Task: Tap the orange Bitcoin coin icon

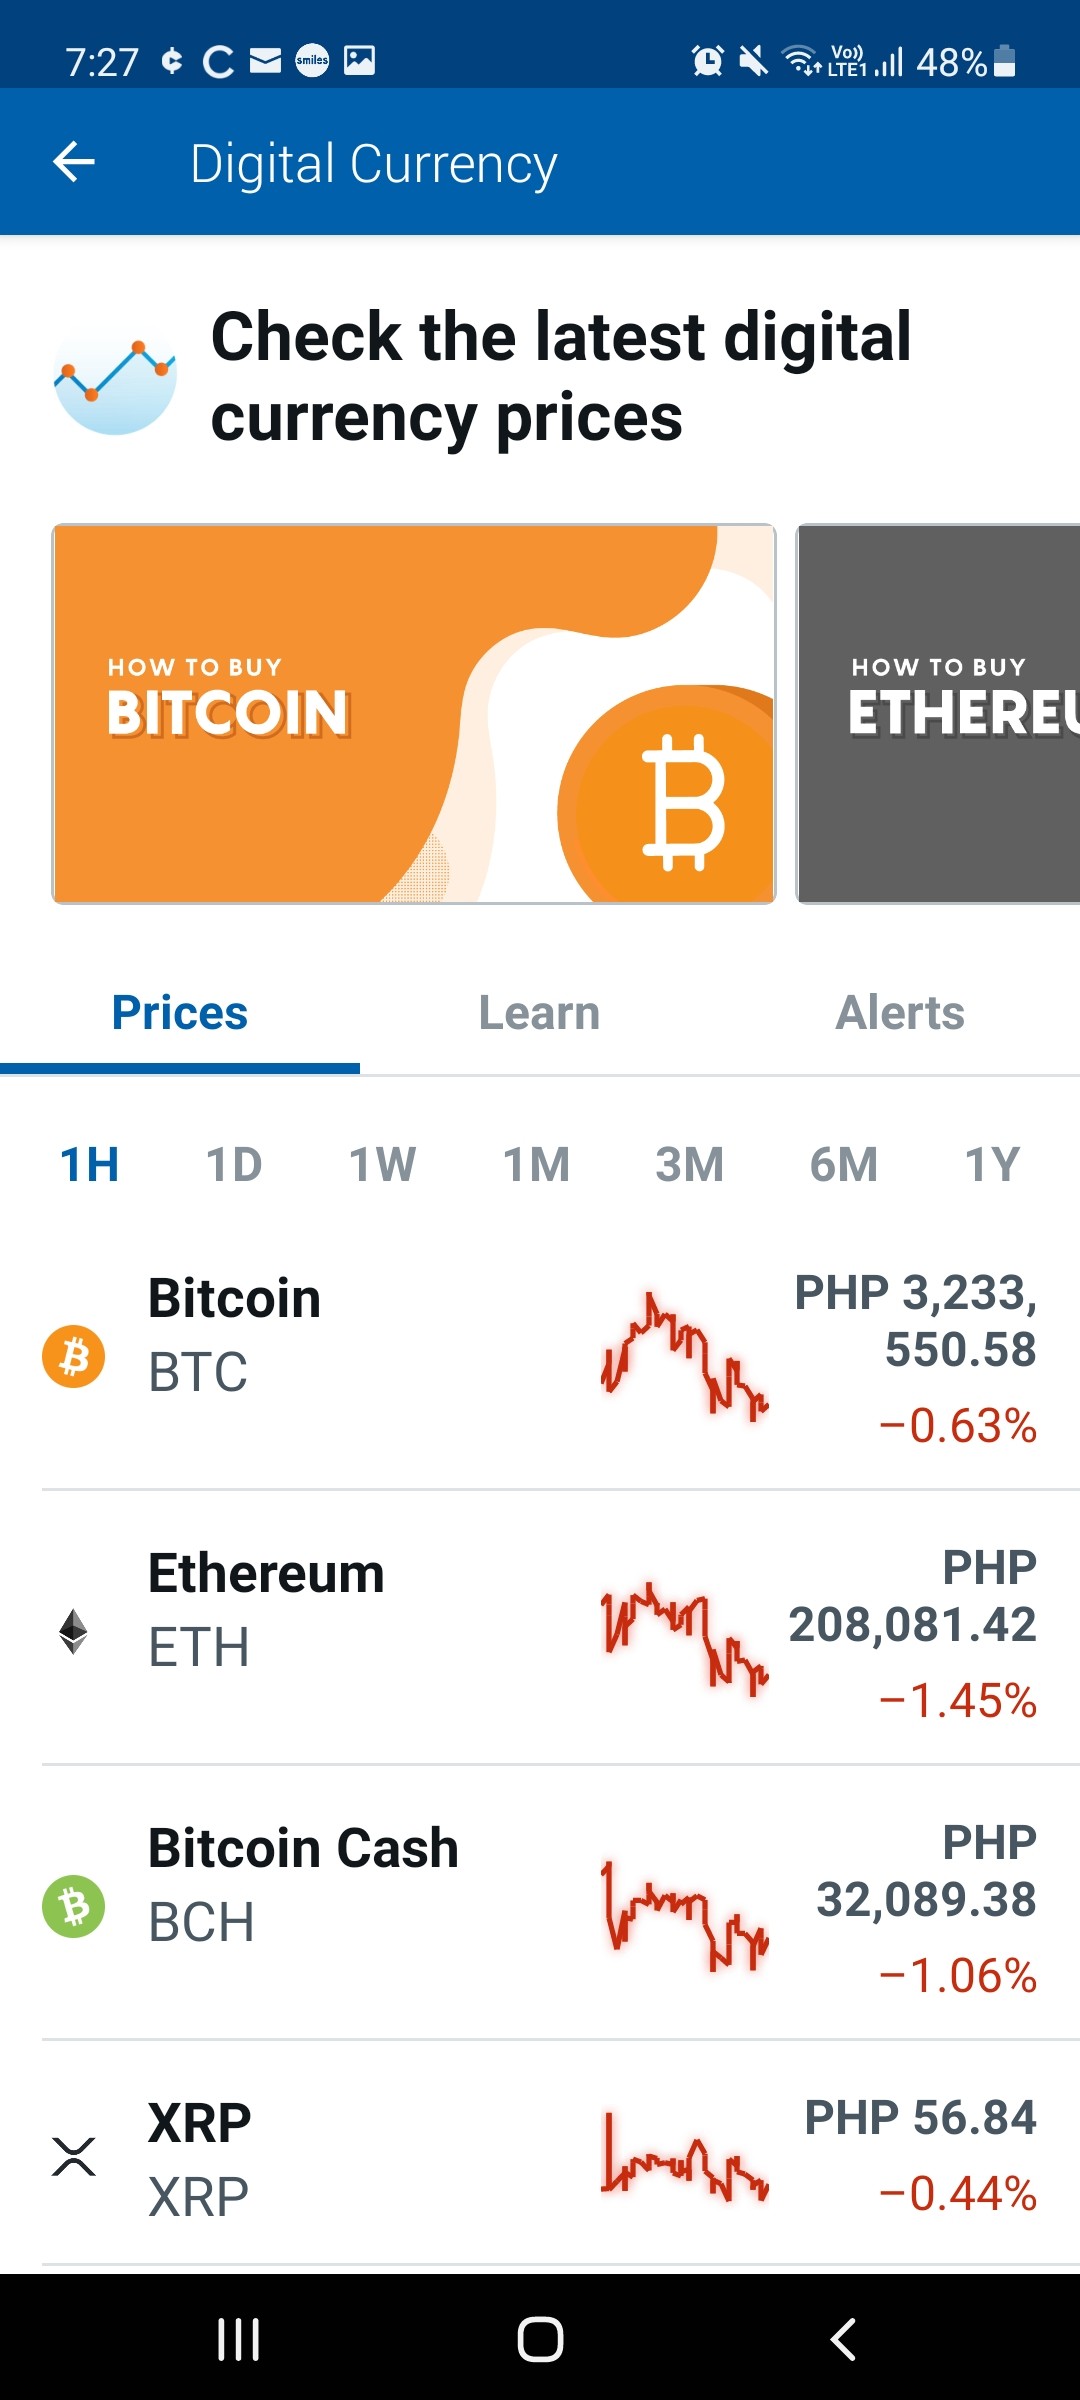Action: [x=73, y=1356]
